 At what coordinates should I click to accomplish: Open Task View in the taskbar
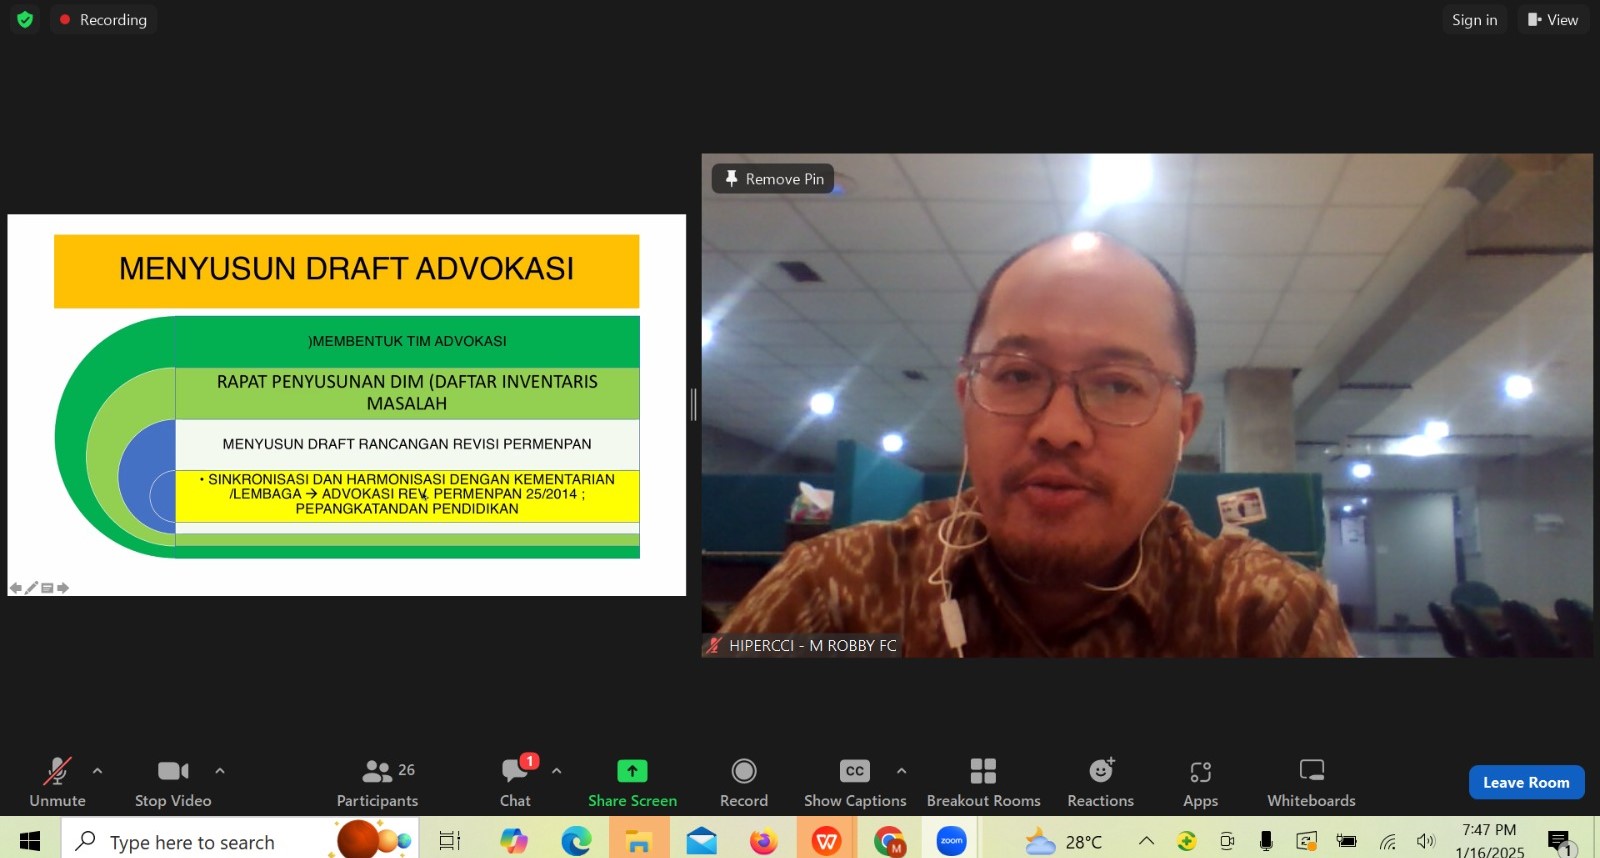(x=450, y=841)
